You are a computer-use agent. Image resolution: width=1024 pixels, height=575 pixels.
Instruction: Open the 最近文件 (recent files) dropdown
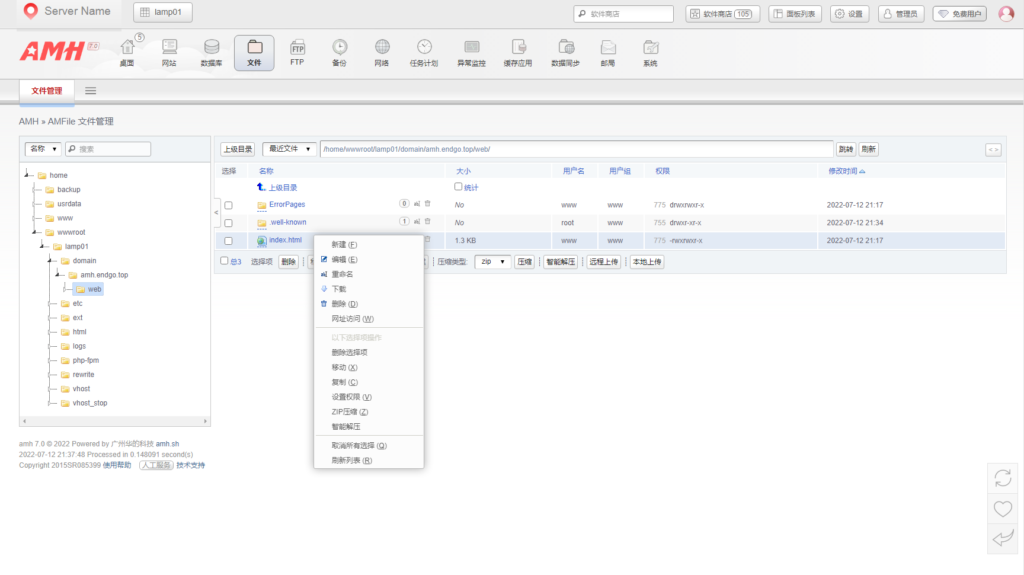[x=289, y=149]
